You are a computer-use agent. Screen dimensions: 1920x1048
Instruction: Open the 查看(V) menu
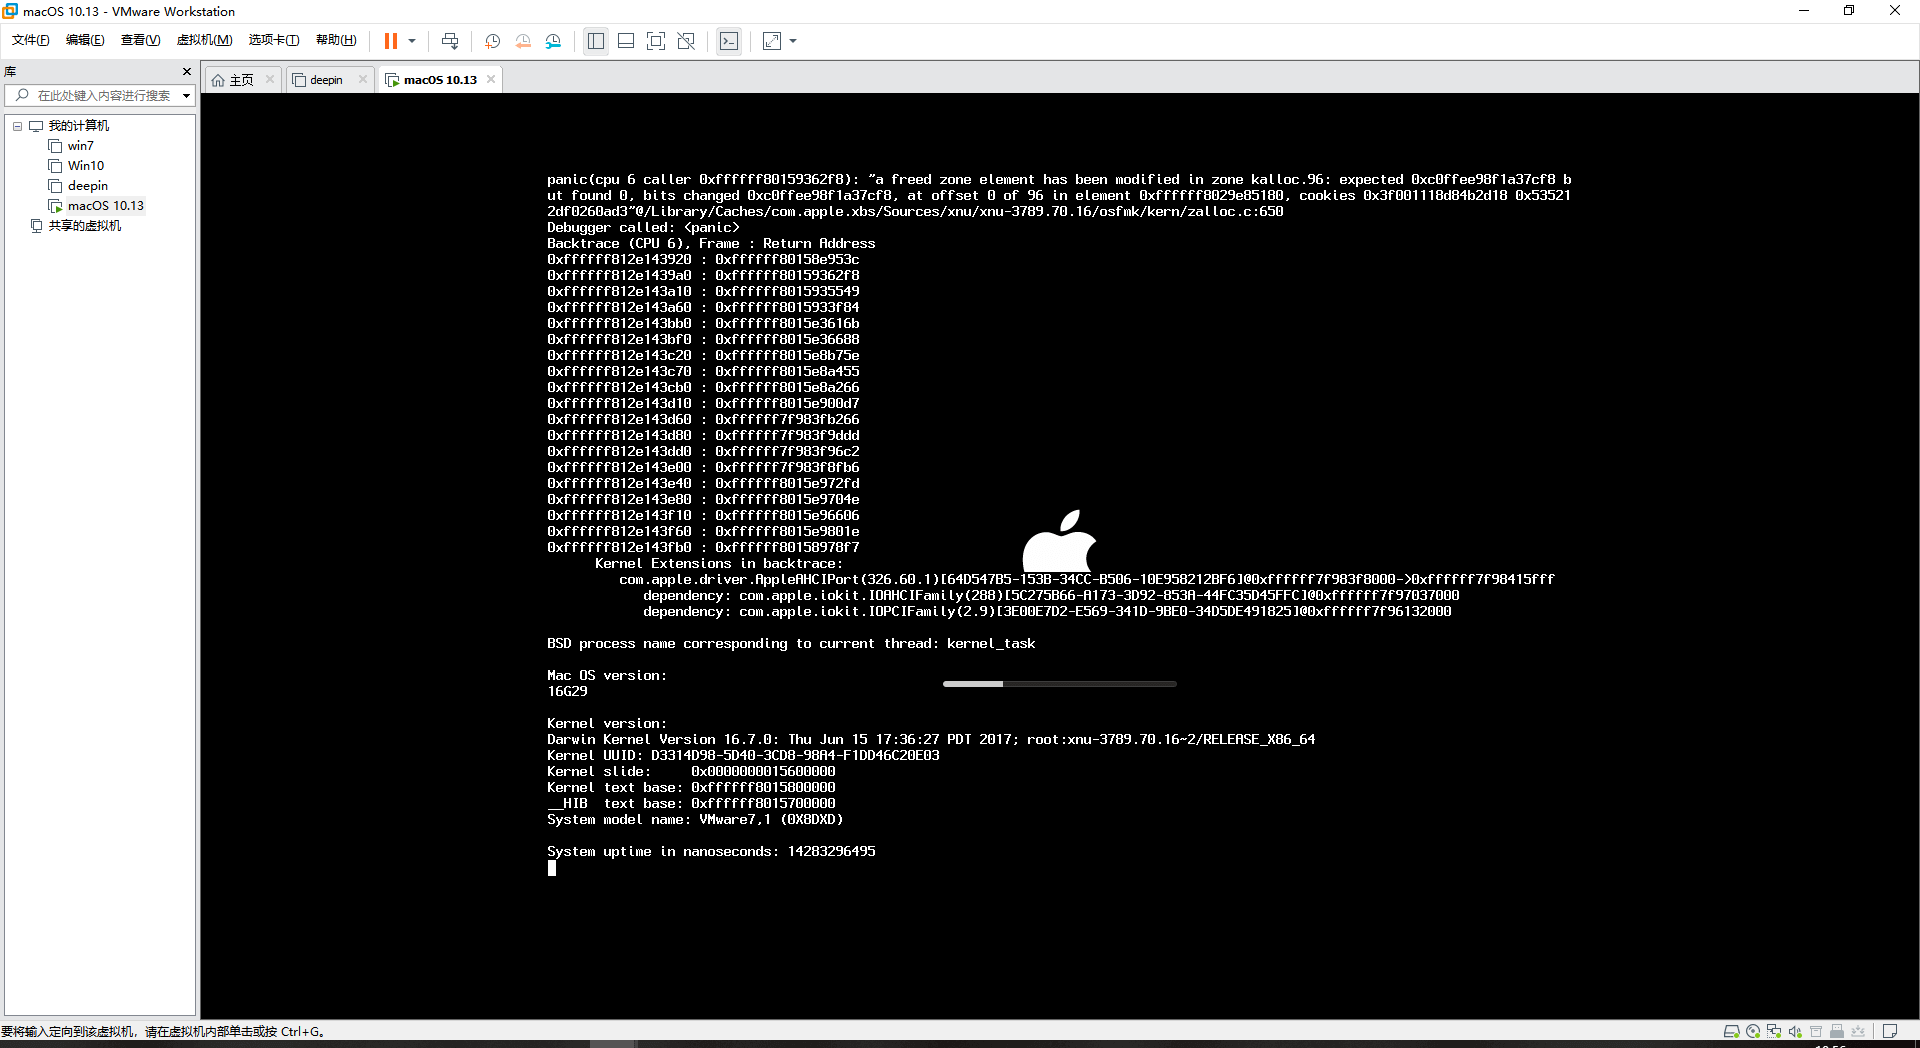(140, 40)
